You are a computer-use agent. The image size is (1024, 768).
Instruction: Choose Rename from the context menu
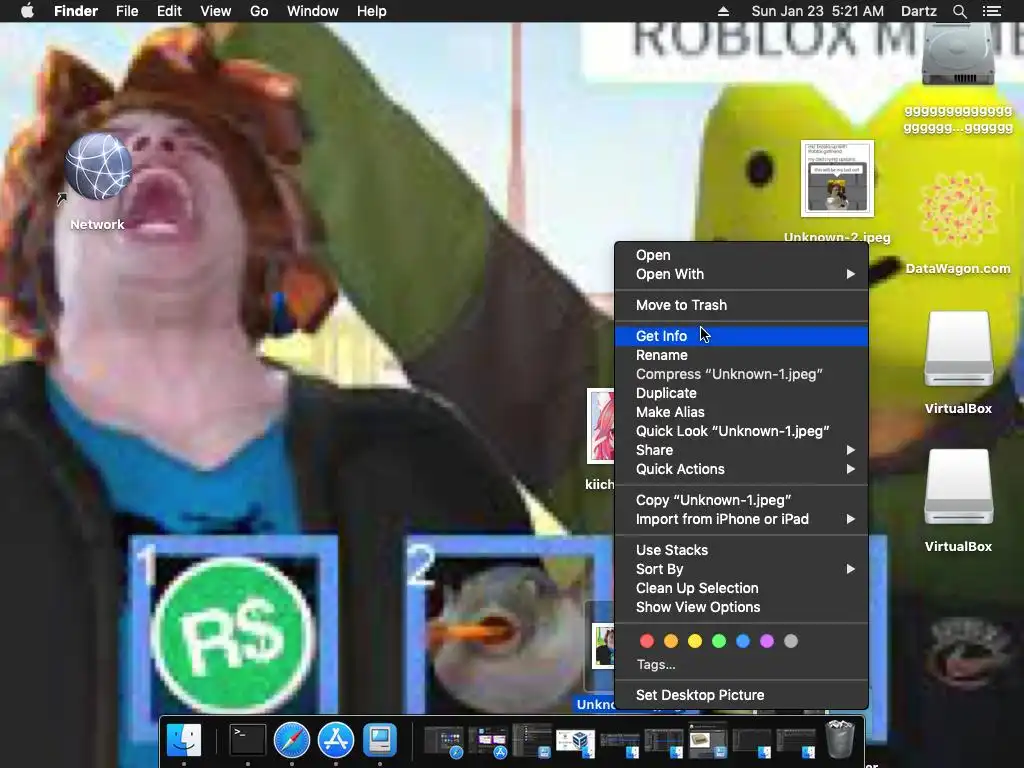point(741,355)
